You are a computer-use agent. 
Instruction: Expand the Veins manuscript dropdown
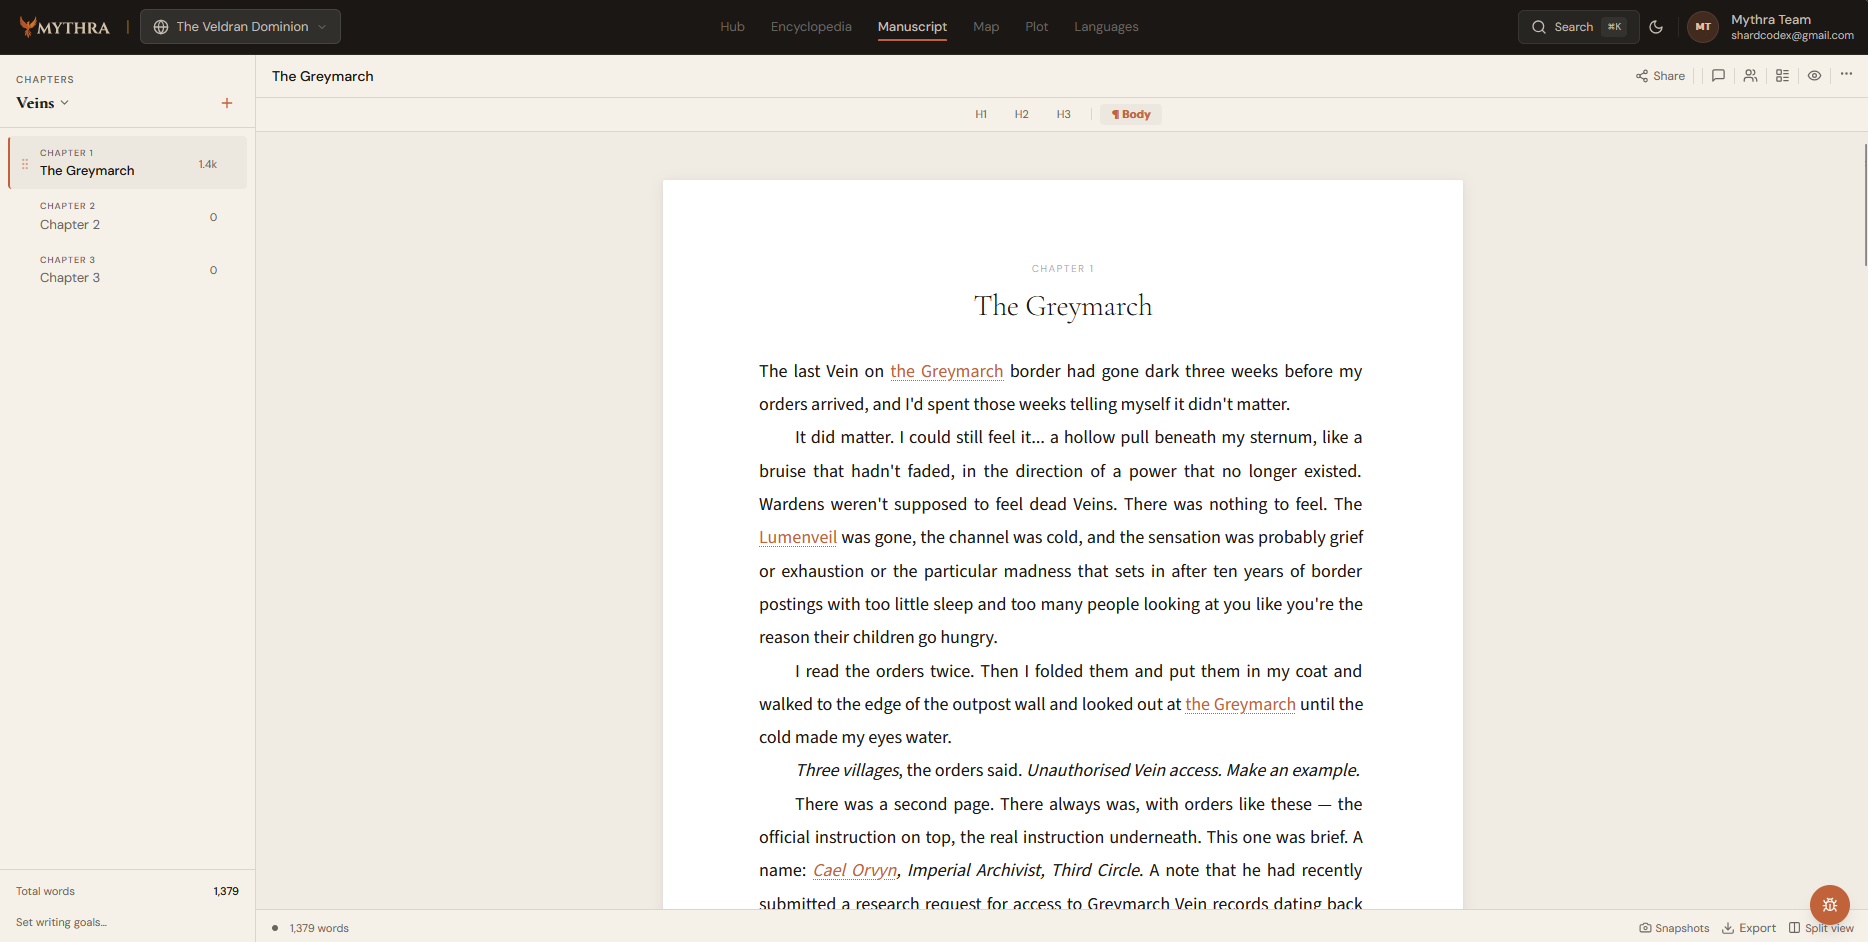(43, 103)
